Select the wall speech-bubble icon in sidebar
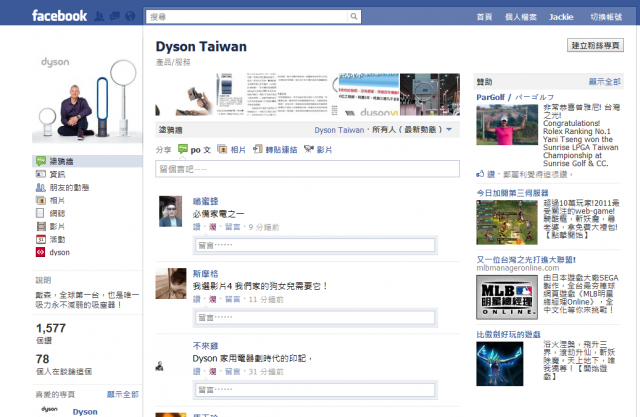This screenshot has width=640, height=417. point(41,161)
